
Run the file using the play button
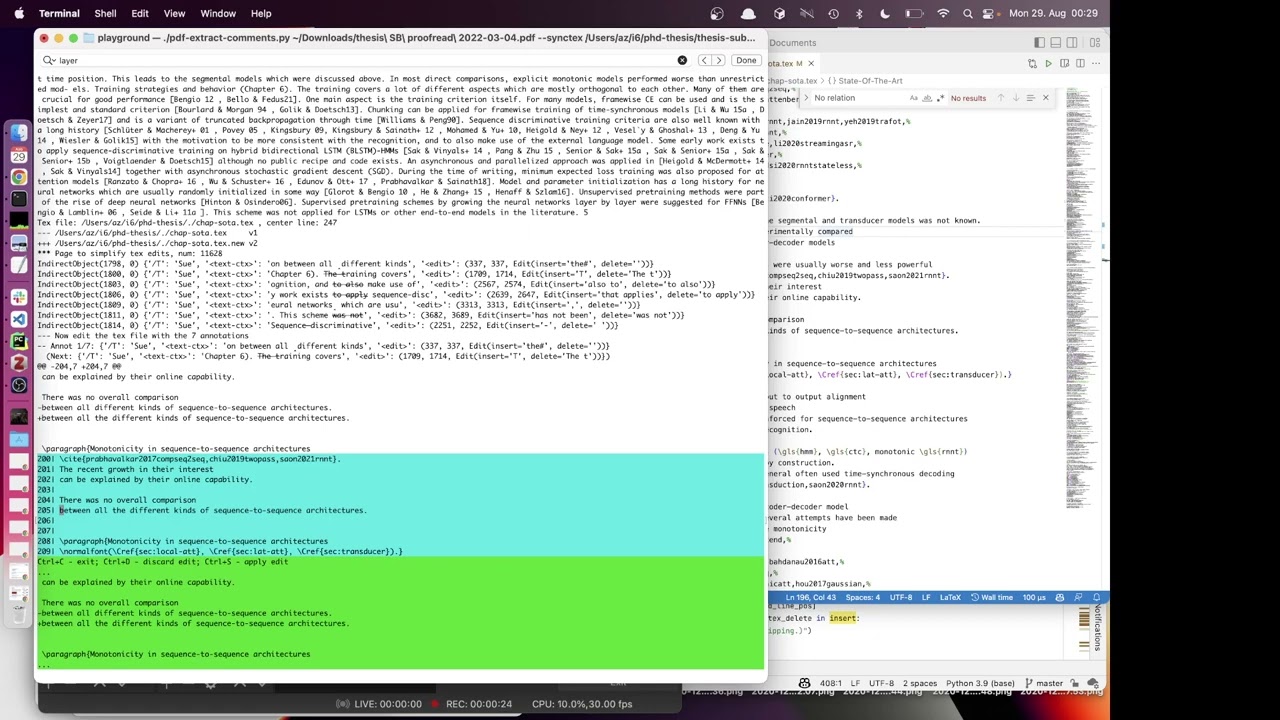coord(1048,63)
